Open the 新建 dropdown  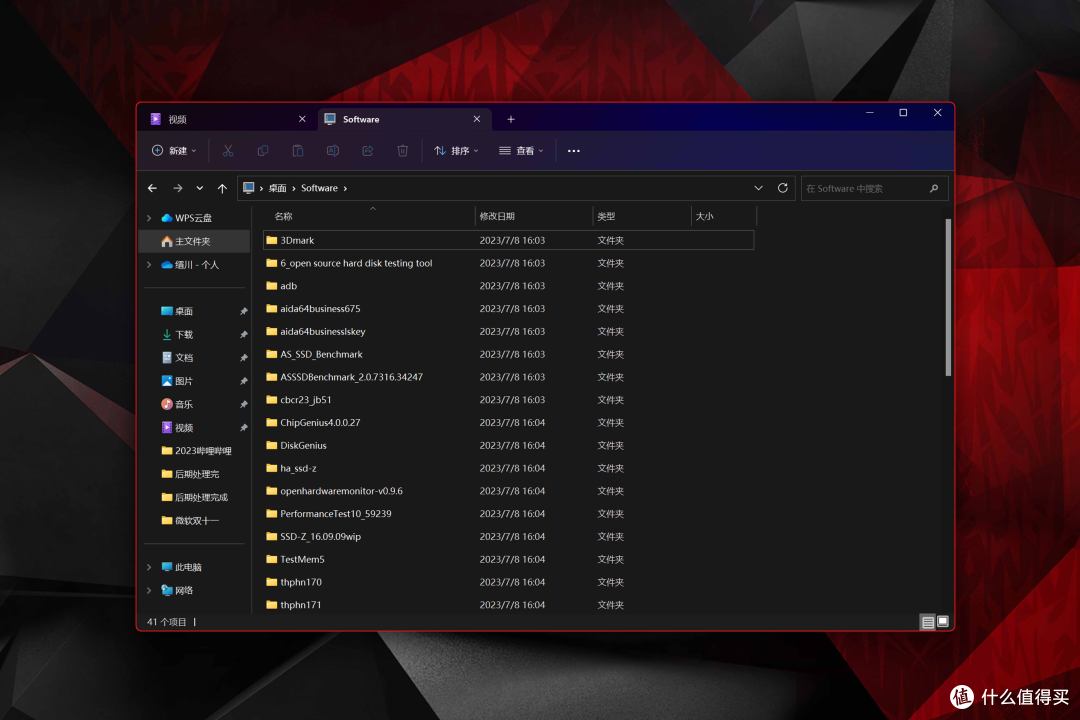point(174,151)
